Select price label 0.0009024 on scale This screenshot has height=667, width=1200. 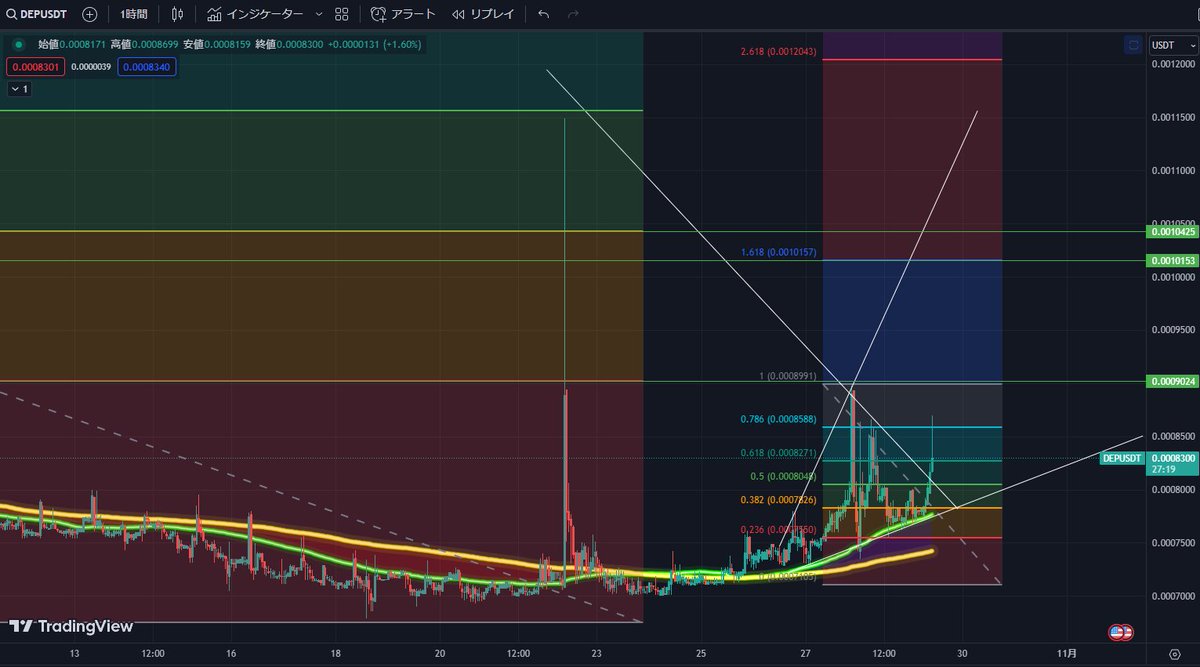point(1173,382)
